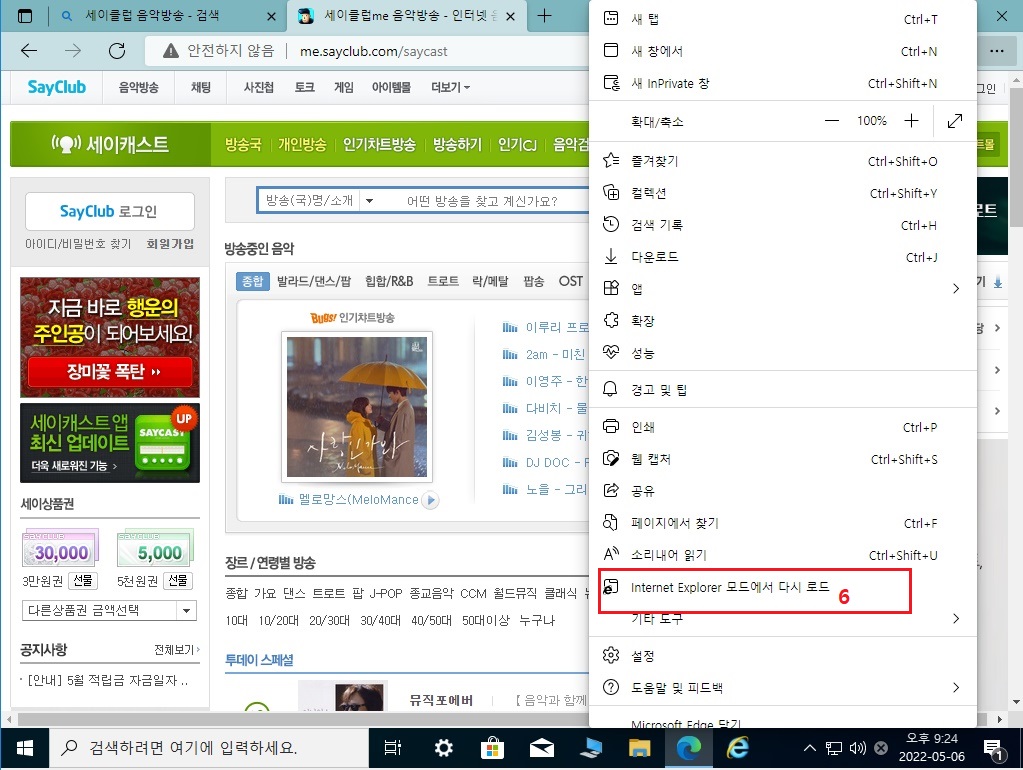The image size is (1023, 770).
Task: Play the 멜로망스(MeloMance) track
Action: 430,500
